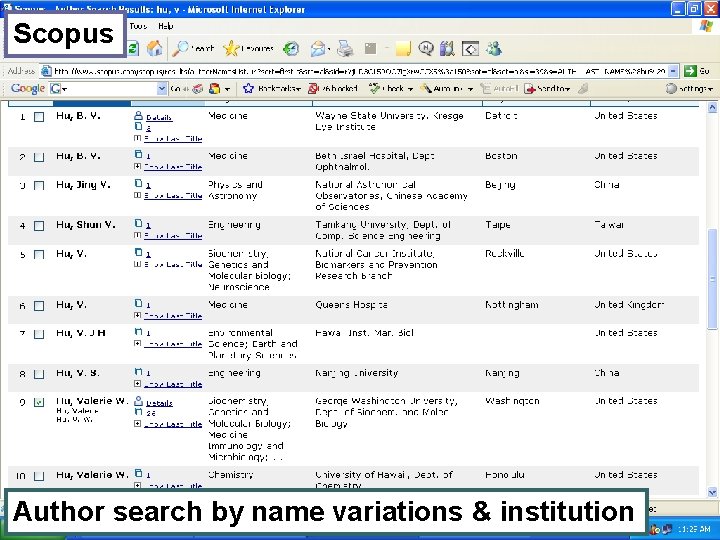The width and height of the screenshot is (720, 540).
Task: Click the person icon in the Hu, Valerie W. Washington row
Action: (138, 401)
